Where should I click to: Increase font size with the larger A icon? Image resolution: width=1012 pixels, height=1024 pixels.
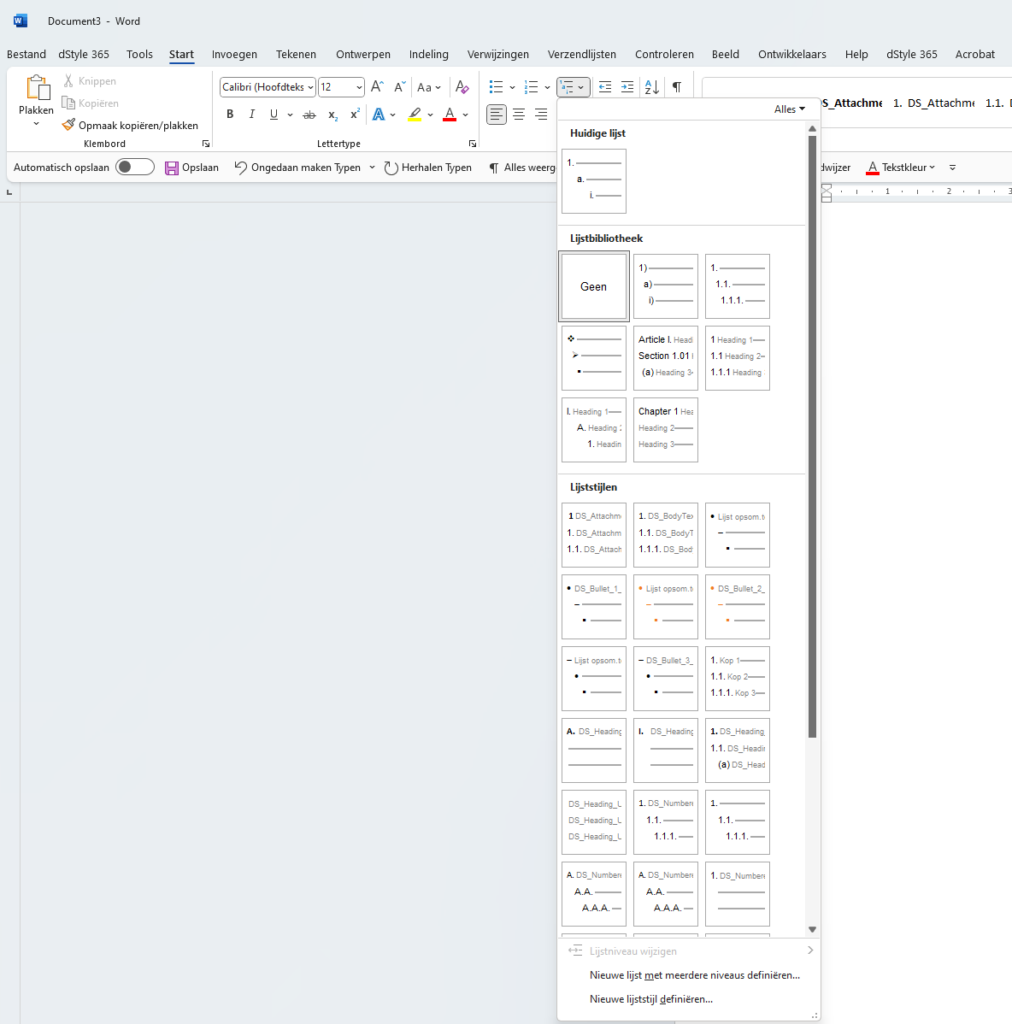(x=377, y=86)
